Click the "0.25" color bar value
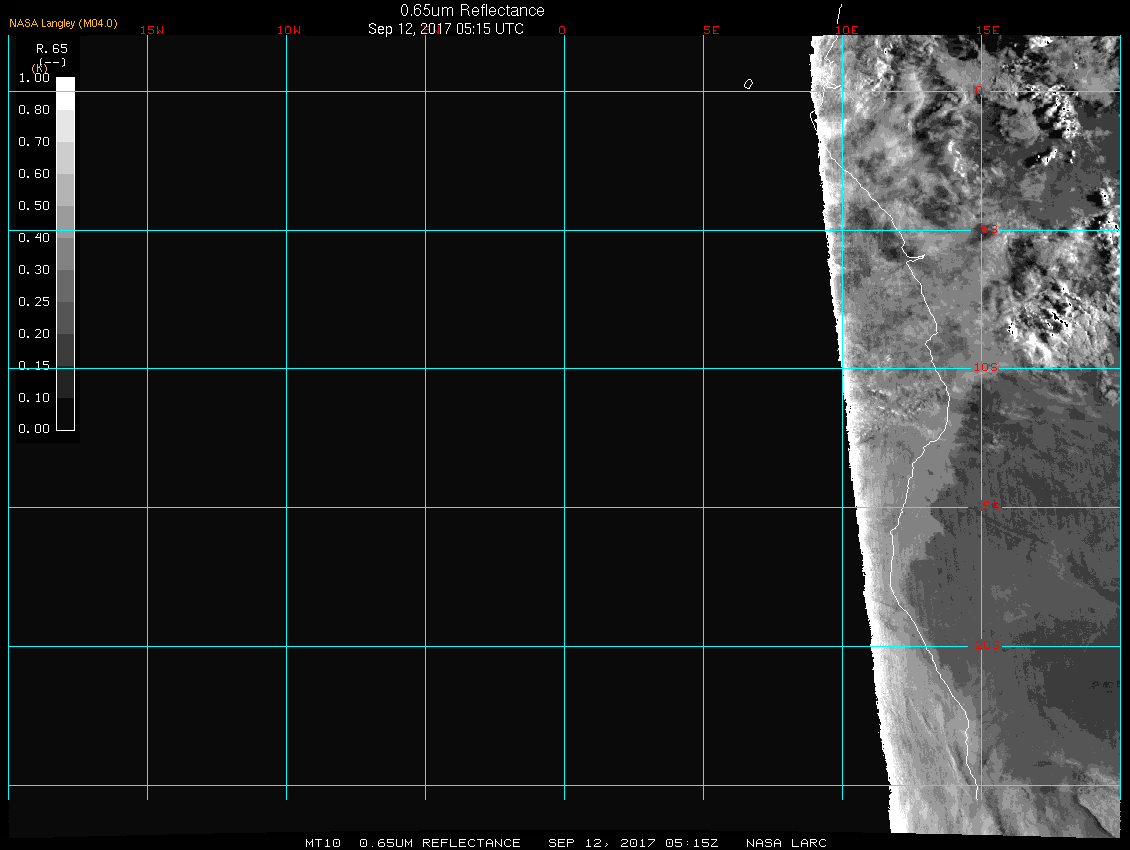Image resolution: width=1130 pixels, height=850 pixels. point(34,301)
